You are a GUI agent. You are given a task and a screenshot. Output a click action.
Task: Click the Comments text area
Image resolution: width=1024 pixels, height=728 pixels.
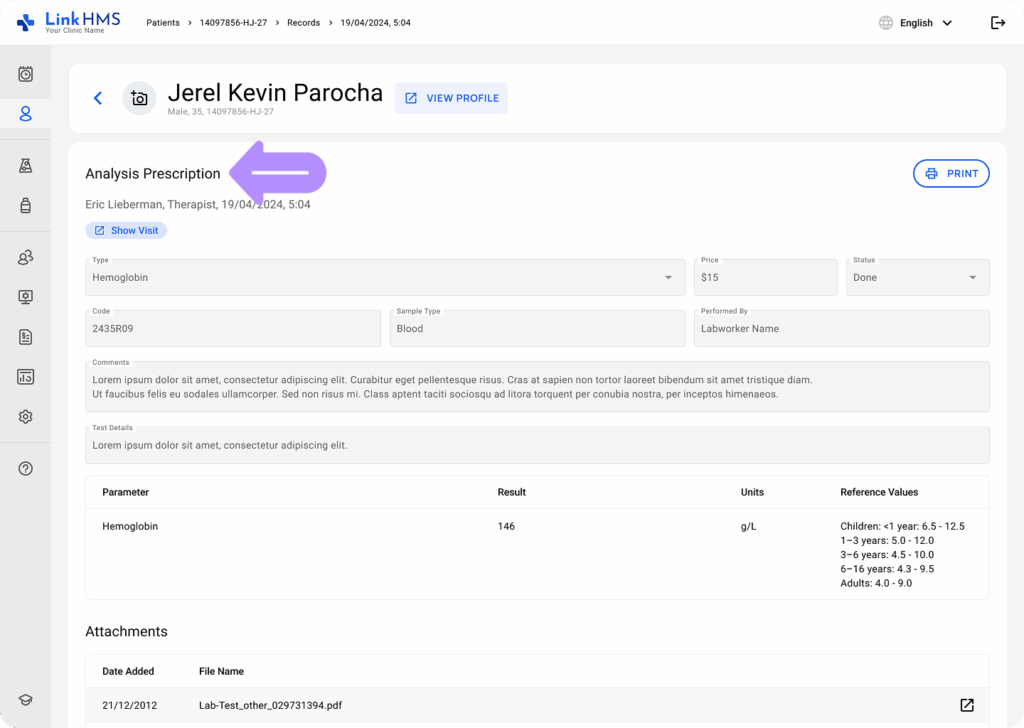click(x=537, y=387)
